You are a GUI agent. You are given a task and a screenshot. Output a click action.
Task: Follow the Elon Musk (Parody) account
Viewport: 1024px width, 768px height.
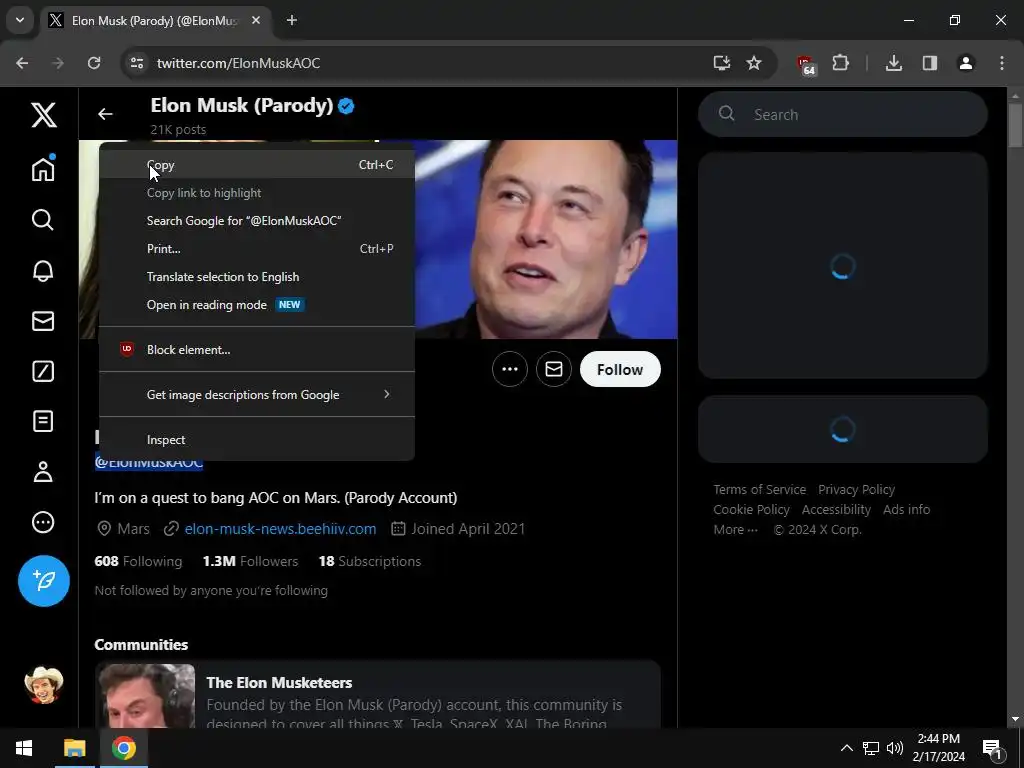tap(620, 370)
